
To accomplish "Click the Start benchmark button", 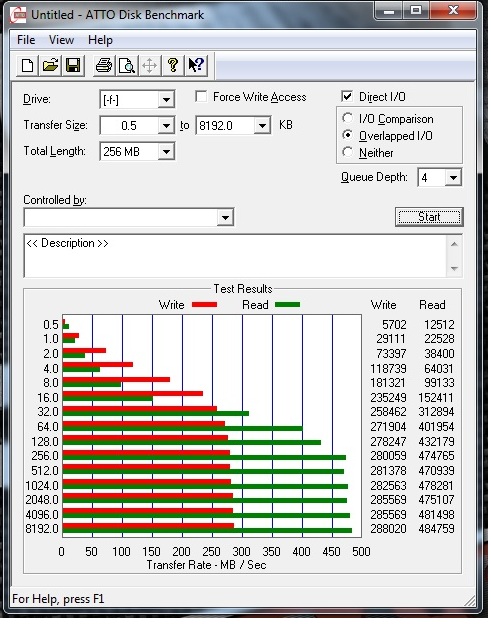I will pyautogui.click(x=429, y=217).
